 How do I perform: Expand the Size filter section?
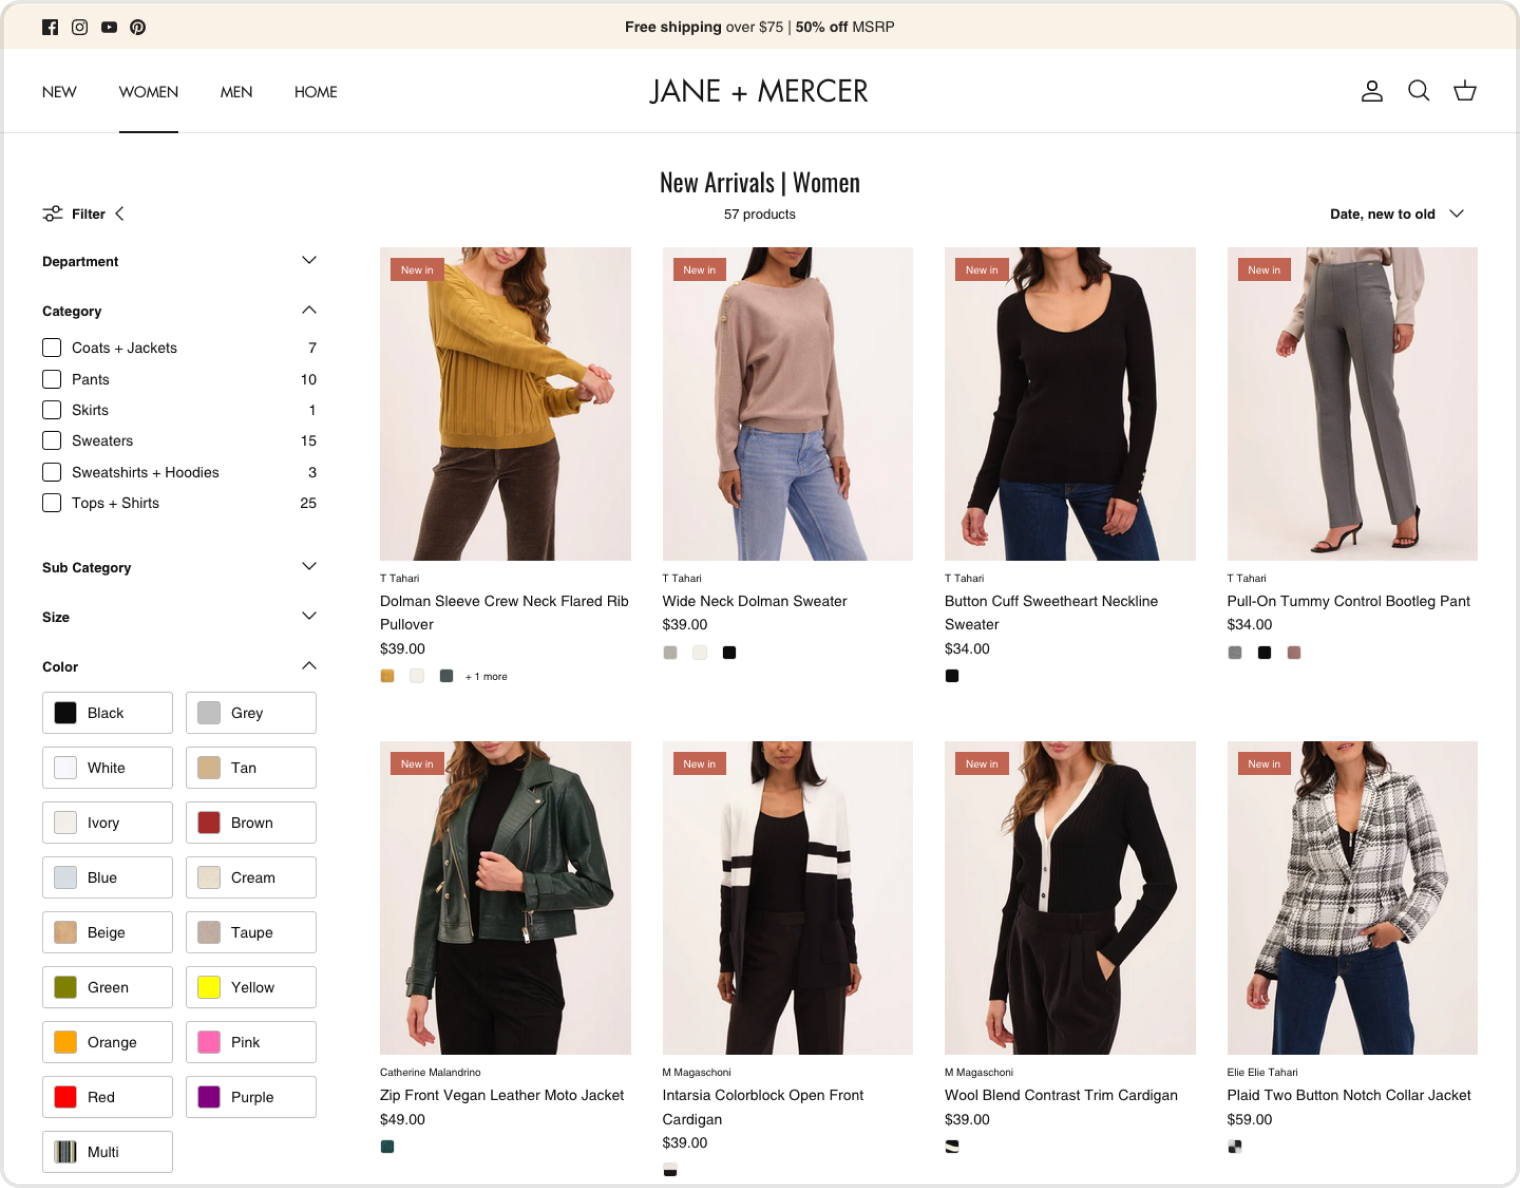[179, 617]
